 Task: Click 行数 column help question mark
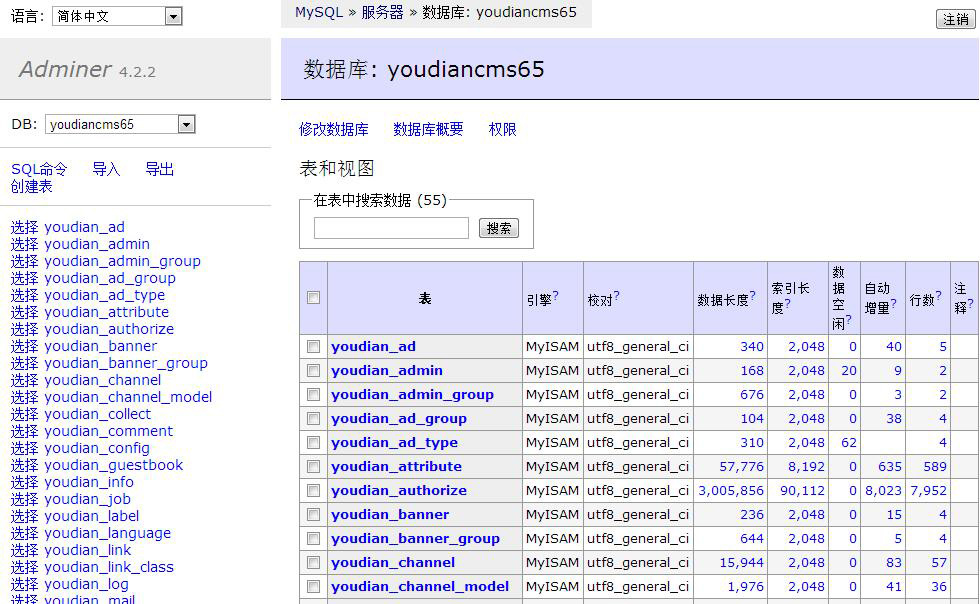(938, 296)
